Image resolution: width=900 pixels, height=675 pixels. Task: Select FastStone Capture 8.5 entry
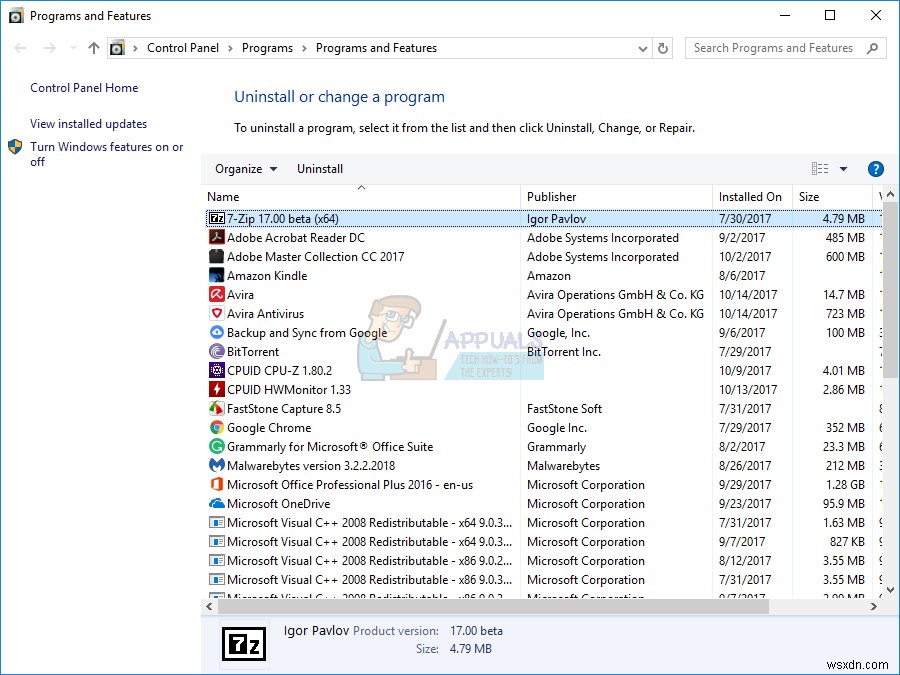tap(284, 408)
